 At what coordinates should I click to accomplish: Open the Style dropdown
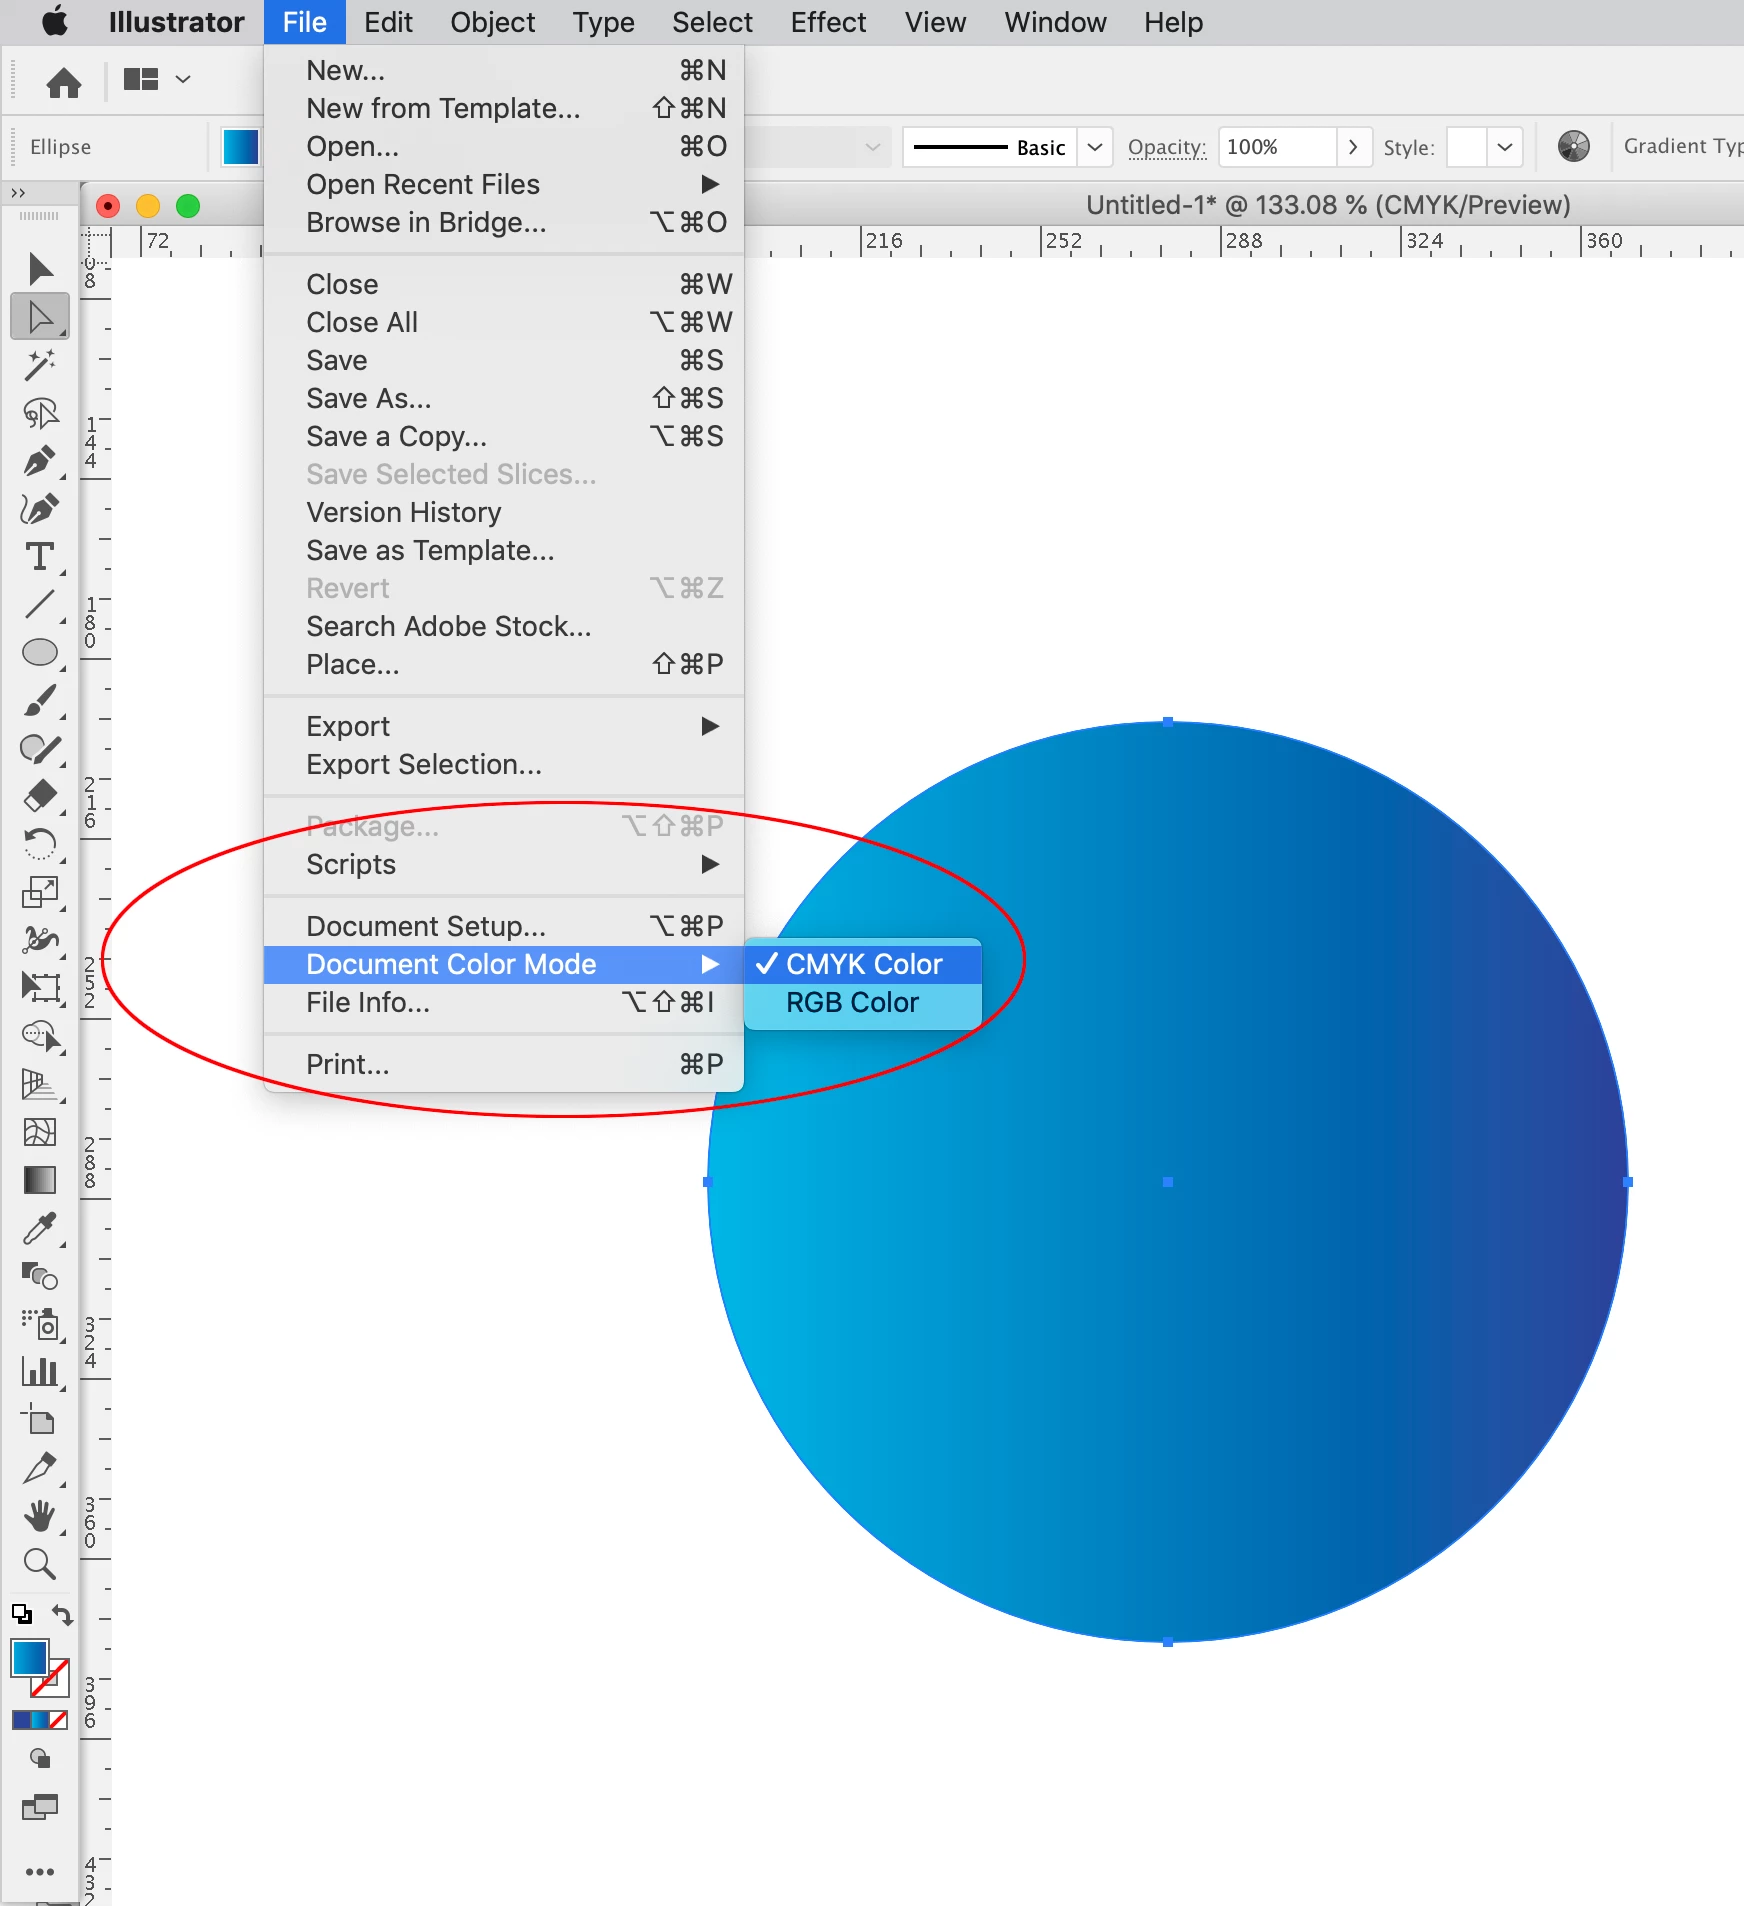click(x=1504, y=147)
